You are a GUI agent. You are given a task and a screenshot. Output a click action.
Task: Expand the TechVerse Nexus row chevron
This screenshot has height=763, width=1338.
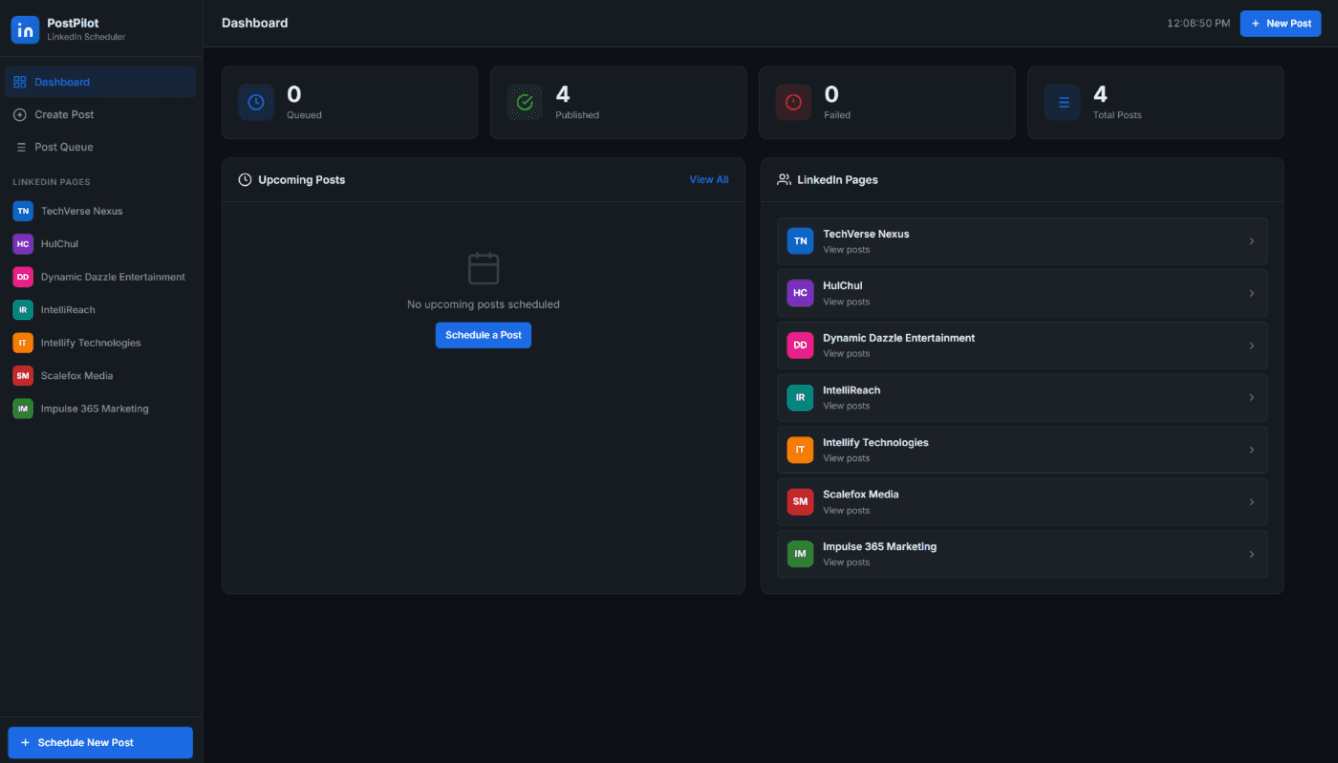[x=1251, y=241]
